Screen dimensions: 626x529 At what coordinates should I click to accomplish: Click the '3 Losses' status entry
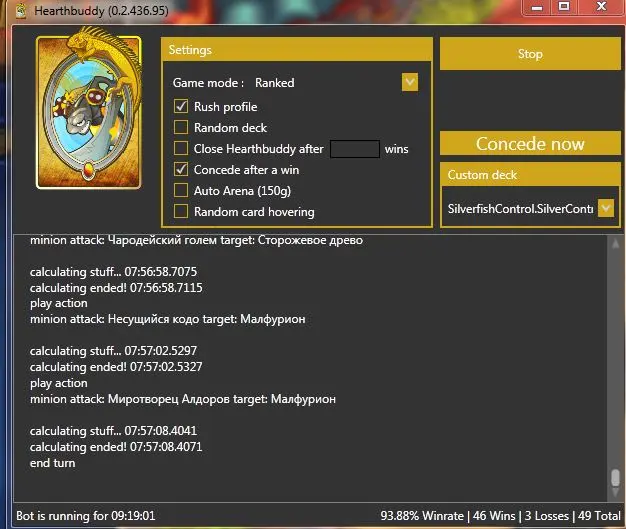pyautogui.click(x=547, y=515)
